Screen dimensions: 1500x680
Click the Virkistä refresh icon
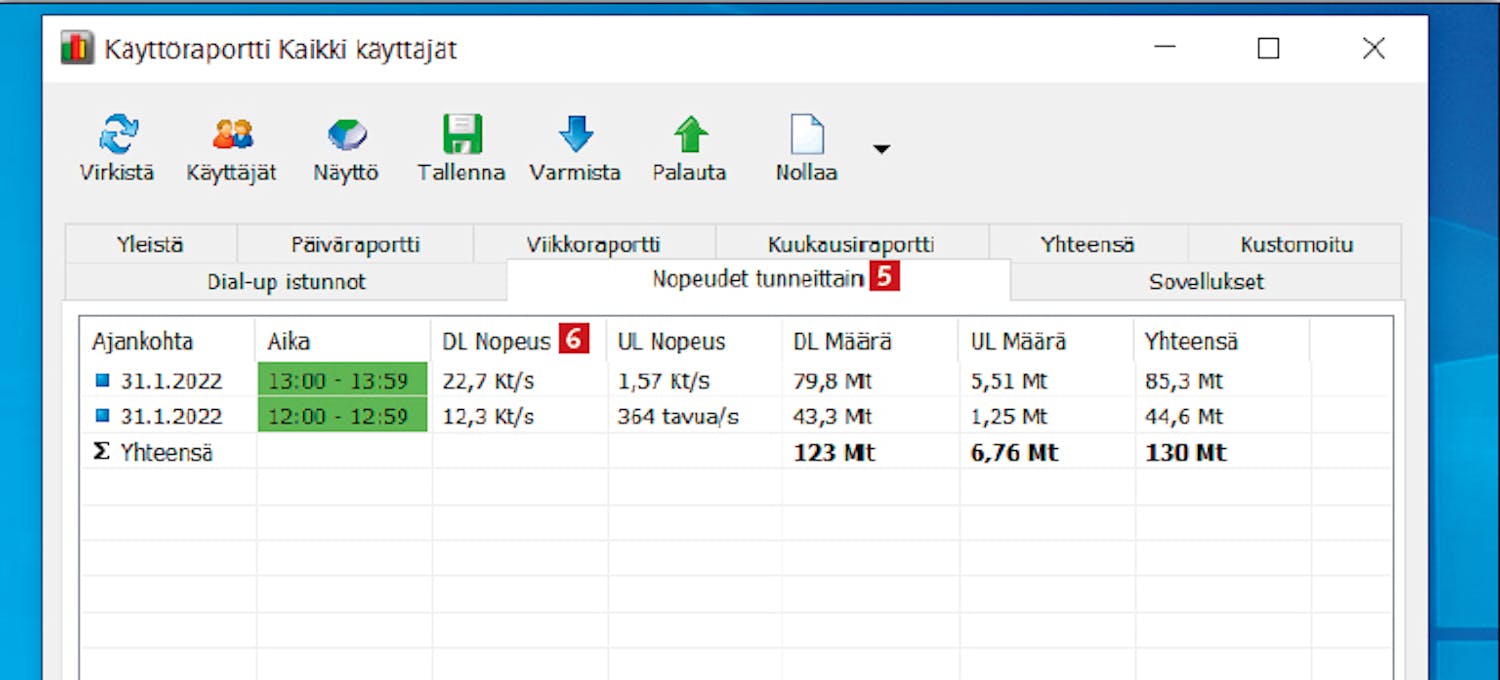(x=117, y=135)
